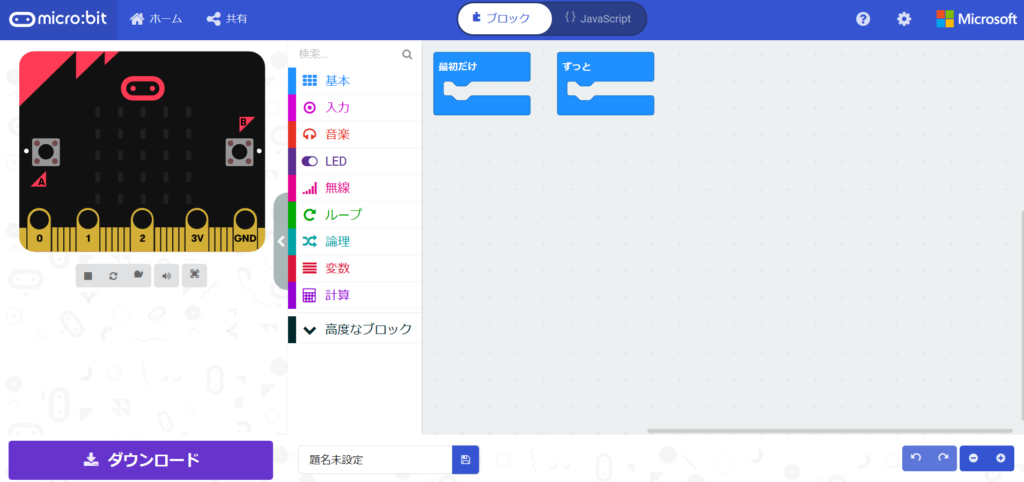Open the 音楽 block category
Image resolution: width=1024 pixels, height=482 pixels.
[x=355, y=135]
